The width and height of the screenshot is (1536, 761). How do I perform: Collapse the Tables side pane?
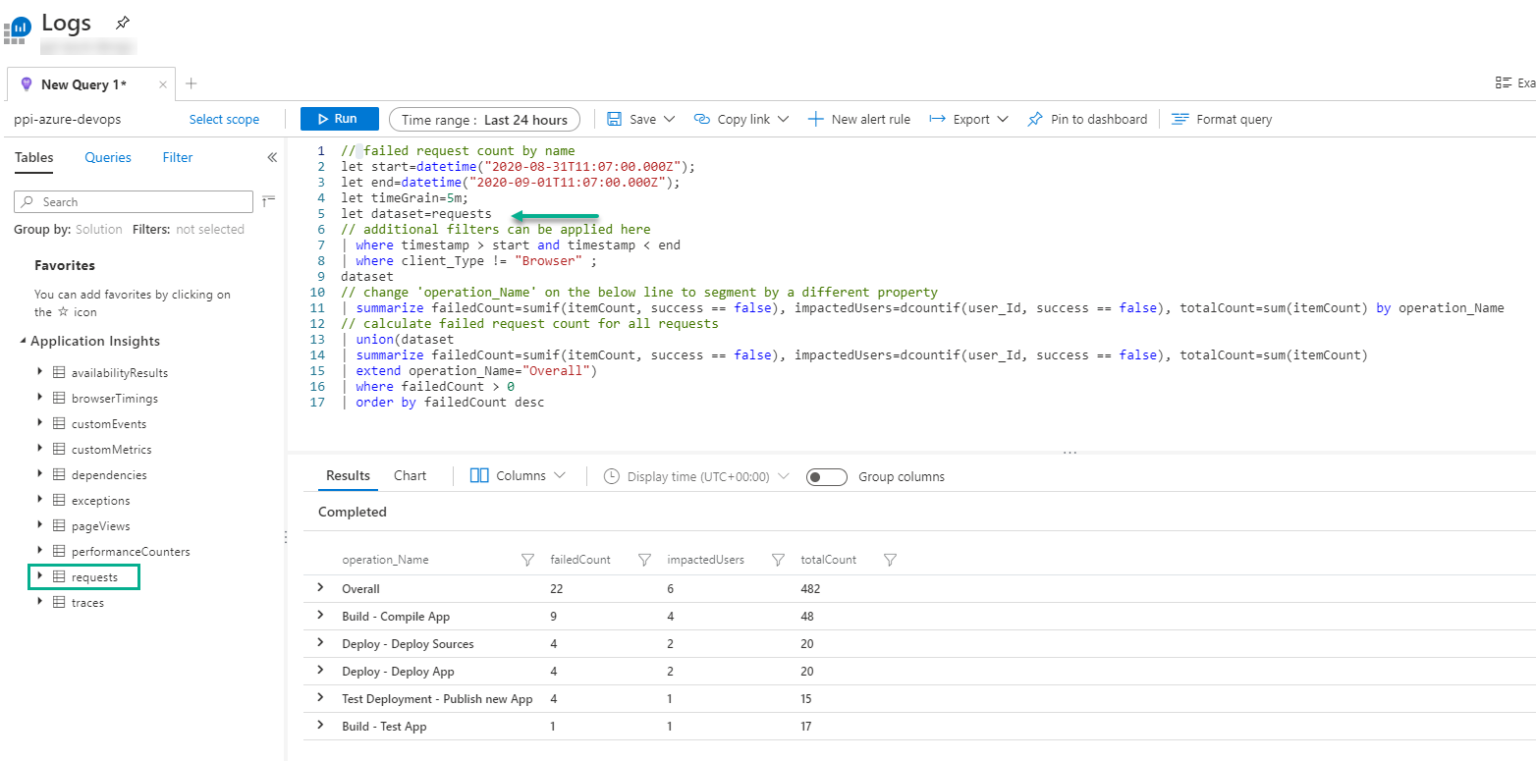point(271,157)
